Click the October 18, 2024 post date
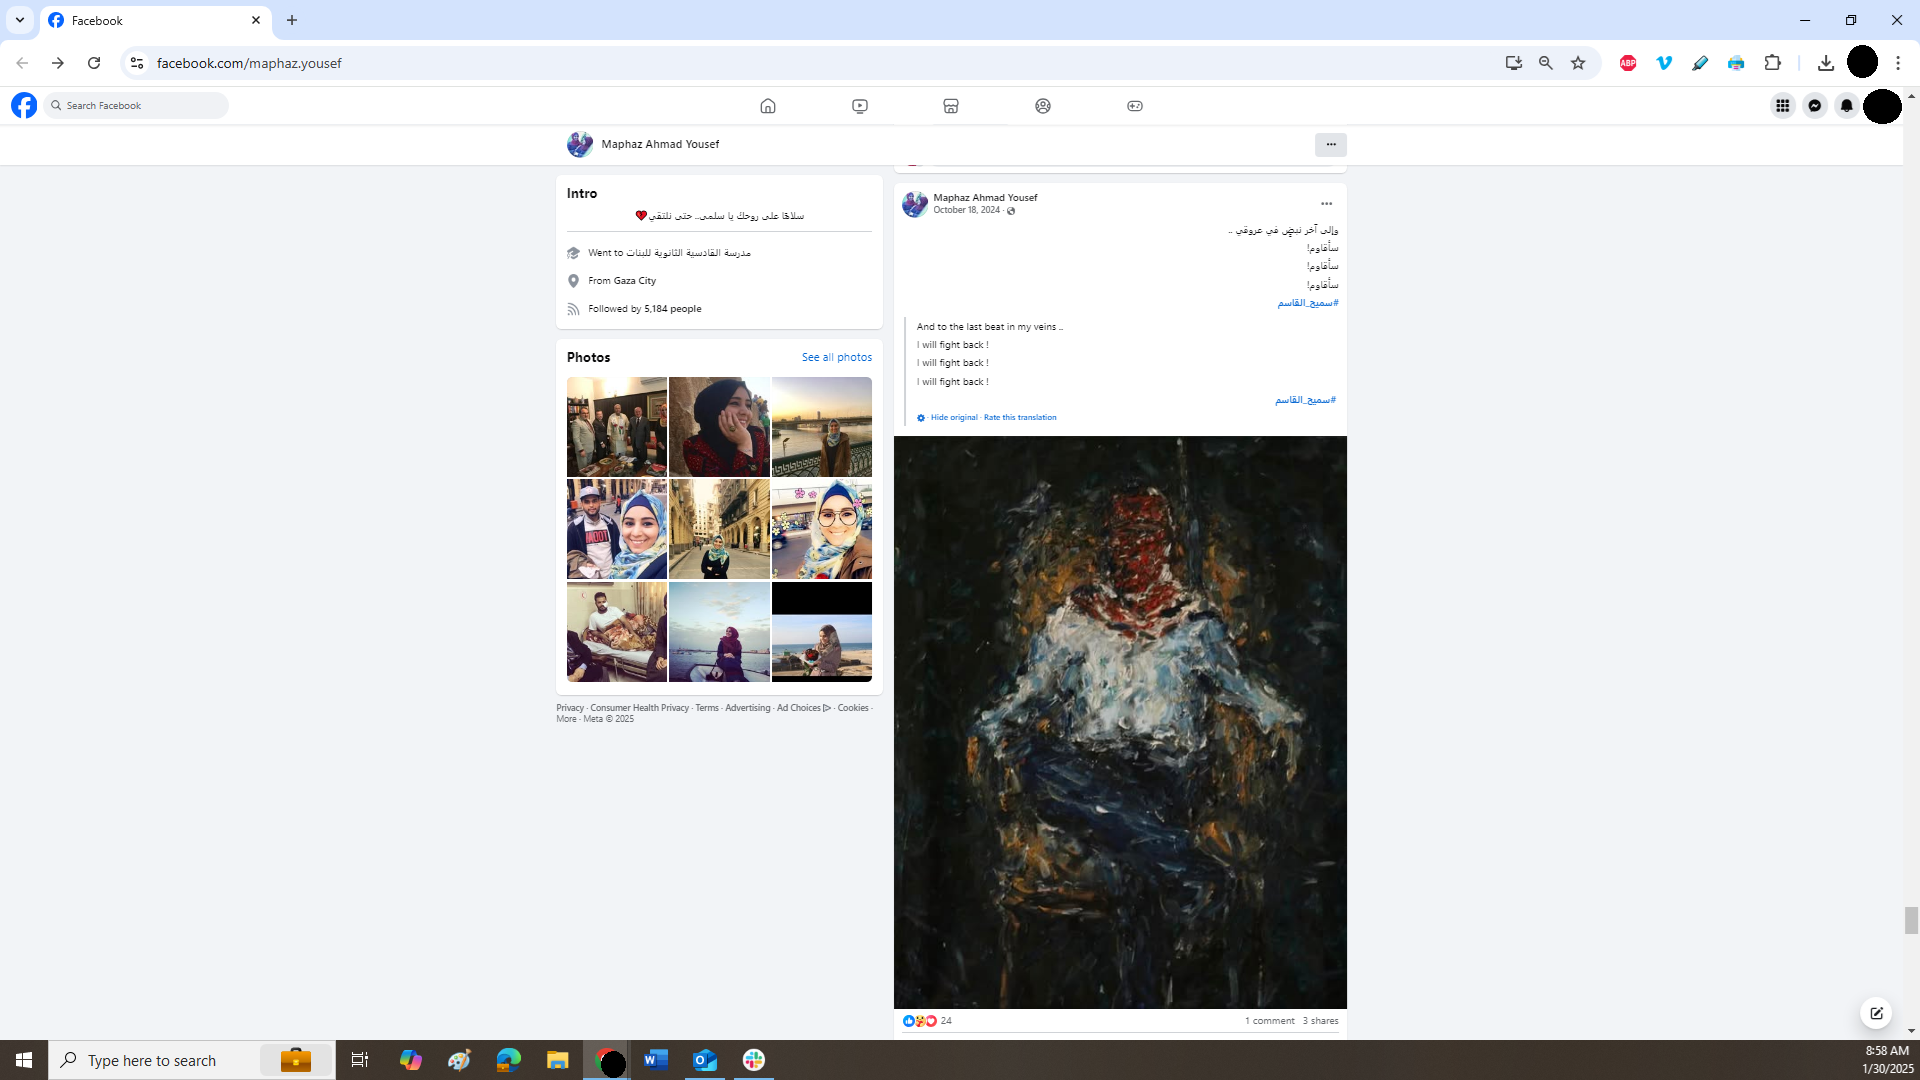The image size is (1920, 1080). tap(967, 210)
